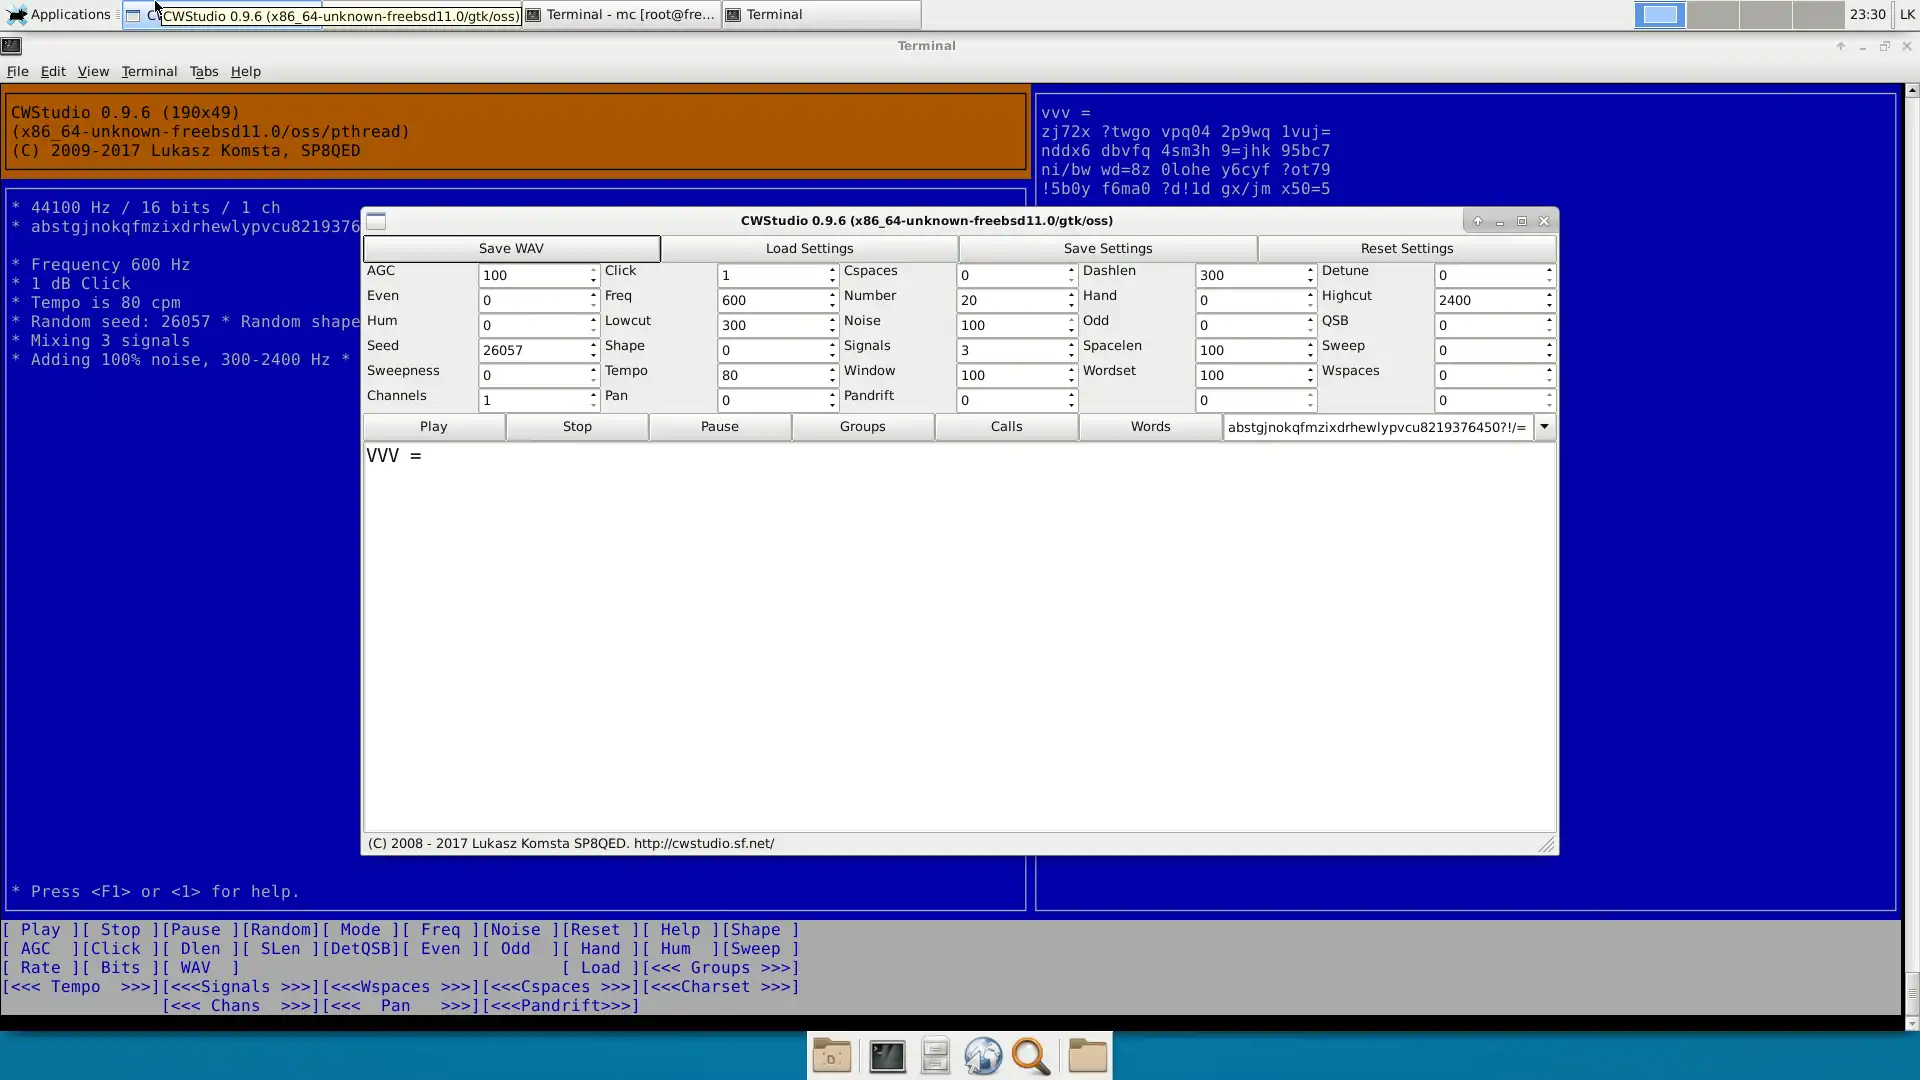
Task: Open the file manager cabinet icon
Action: point(935,1056)
